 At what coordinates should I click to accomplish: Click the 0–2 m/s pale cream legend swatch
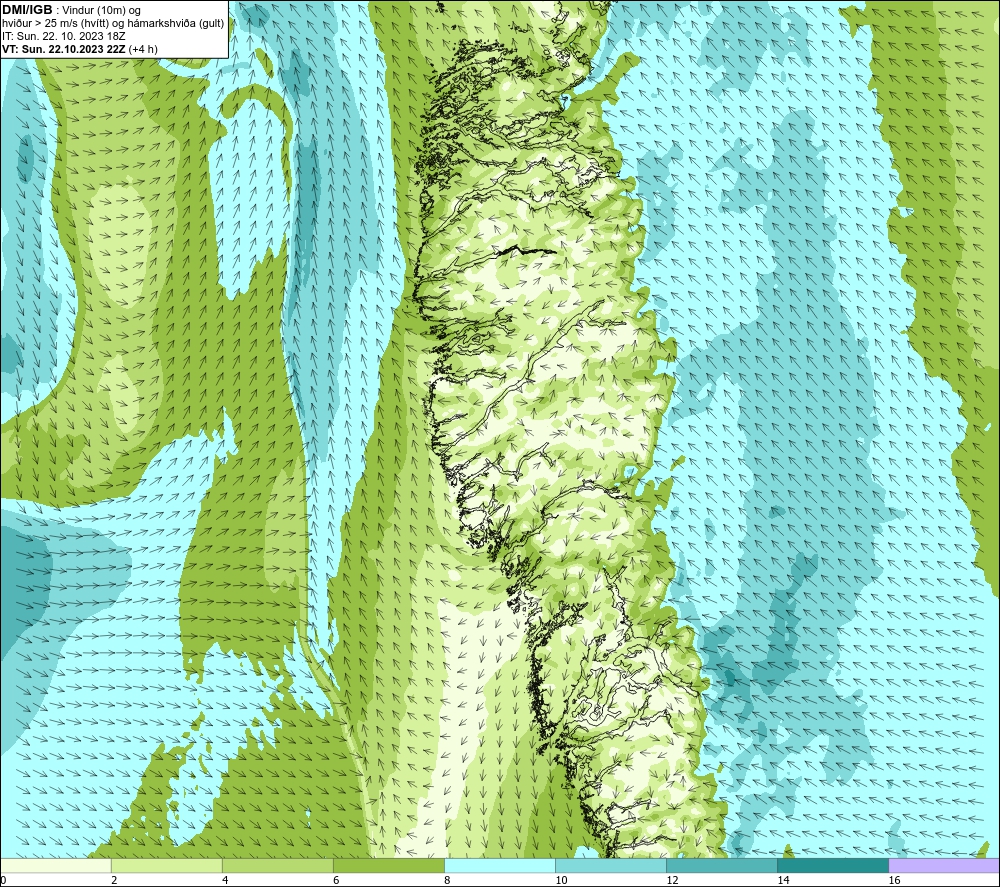56,865
